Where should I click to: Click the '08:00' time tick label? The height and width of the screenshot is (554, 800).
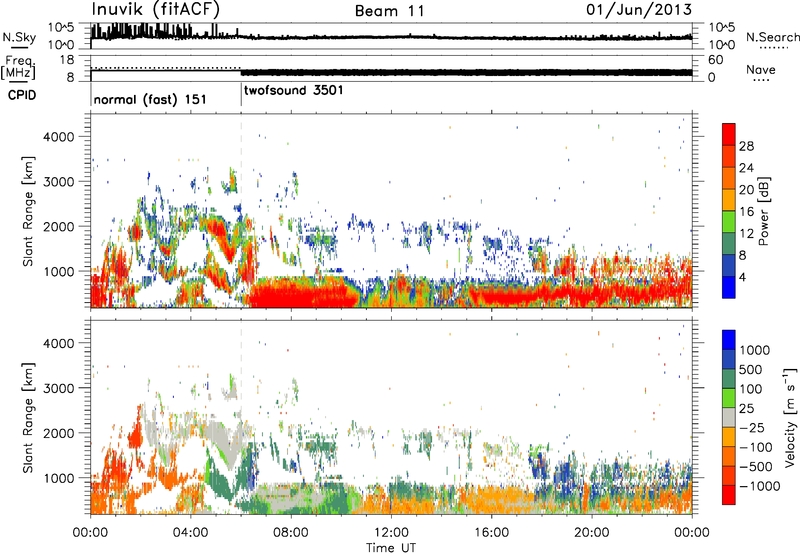(291, 533)
